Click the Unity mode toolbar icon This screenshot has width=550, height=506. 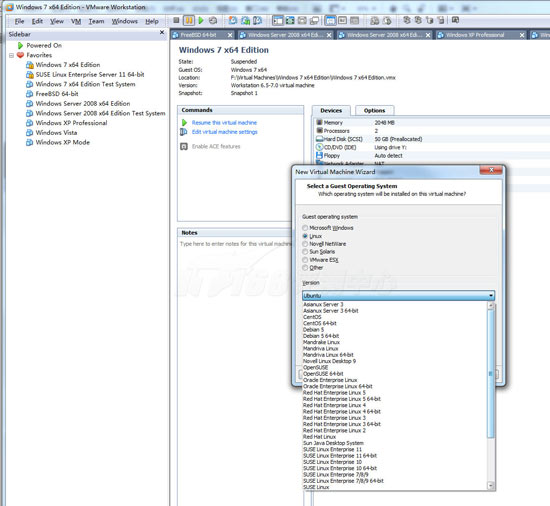314,20
